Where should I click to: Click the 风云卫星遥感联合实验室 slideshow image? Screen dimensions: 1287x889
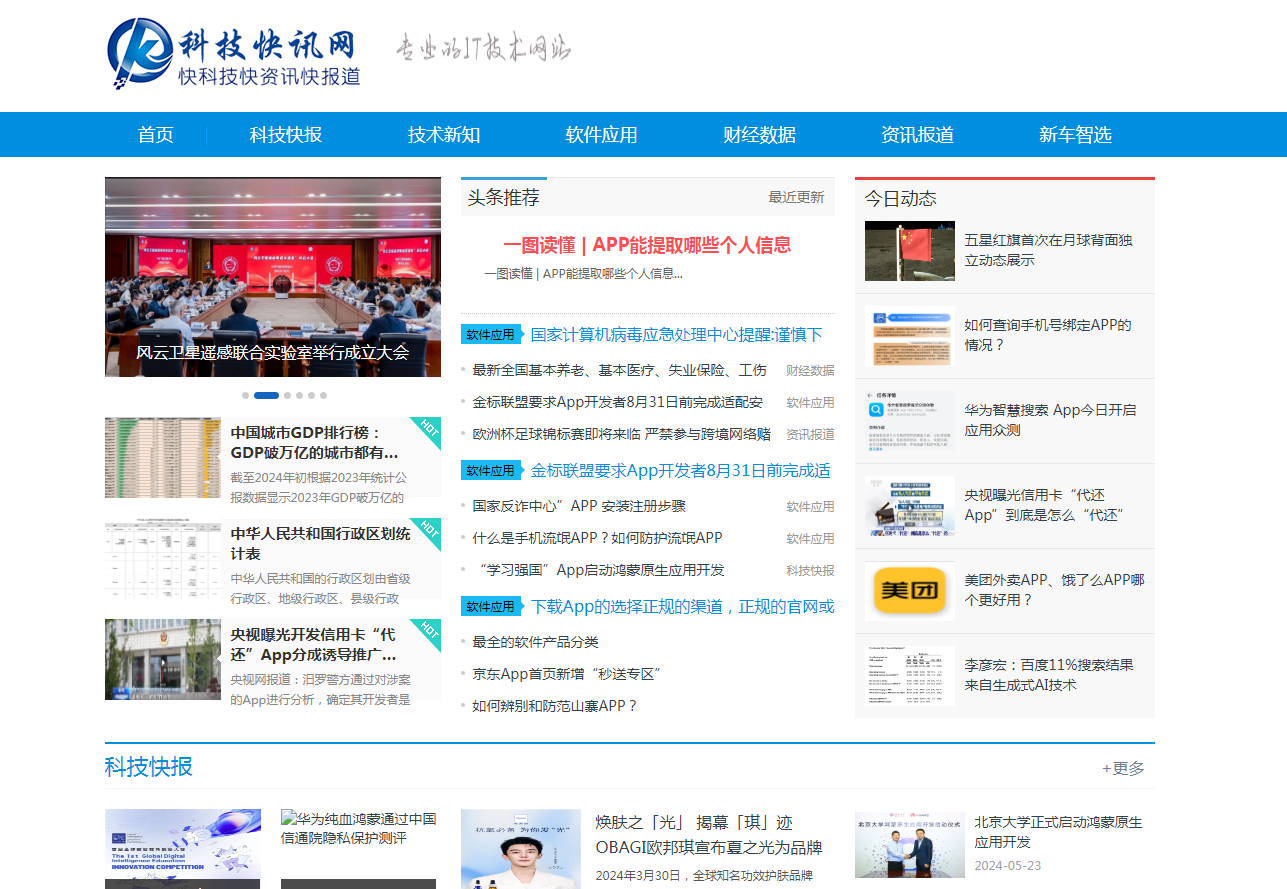(273, 277)
